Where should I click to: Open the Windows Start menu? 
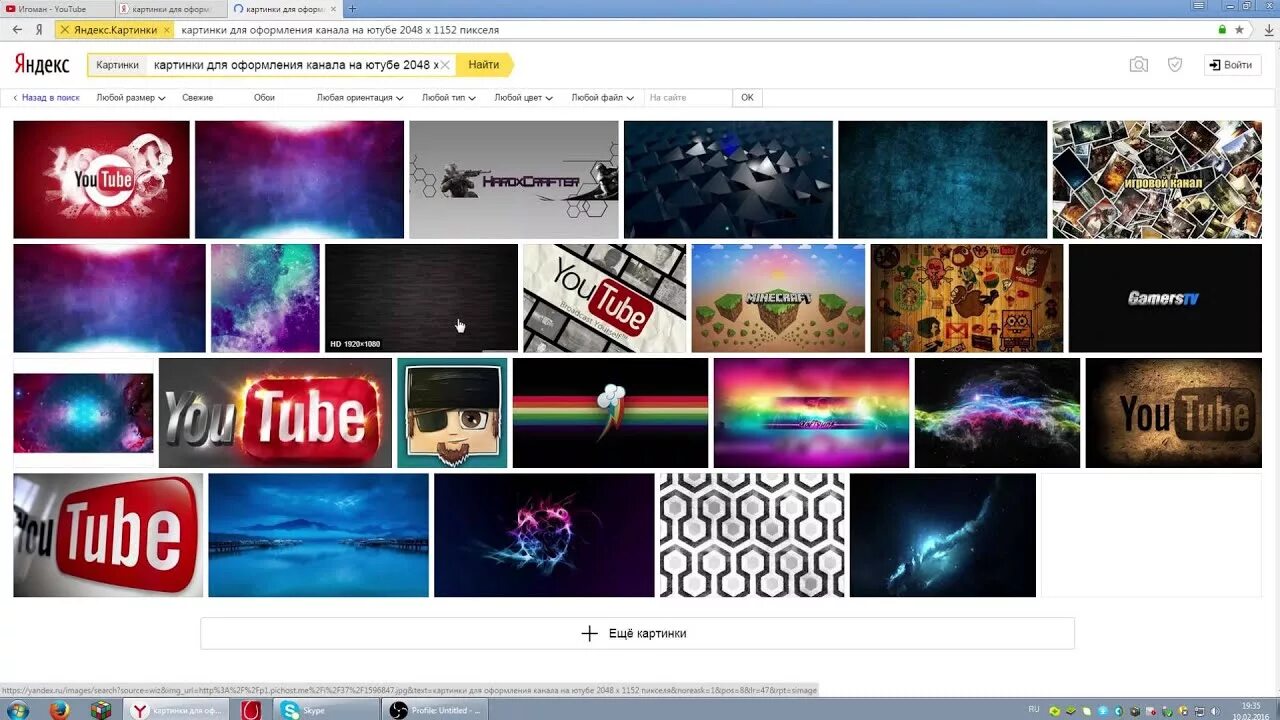coord(17,710)
